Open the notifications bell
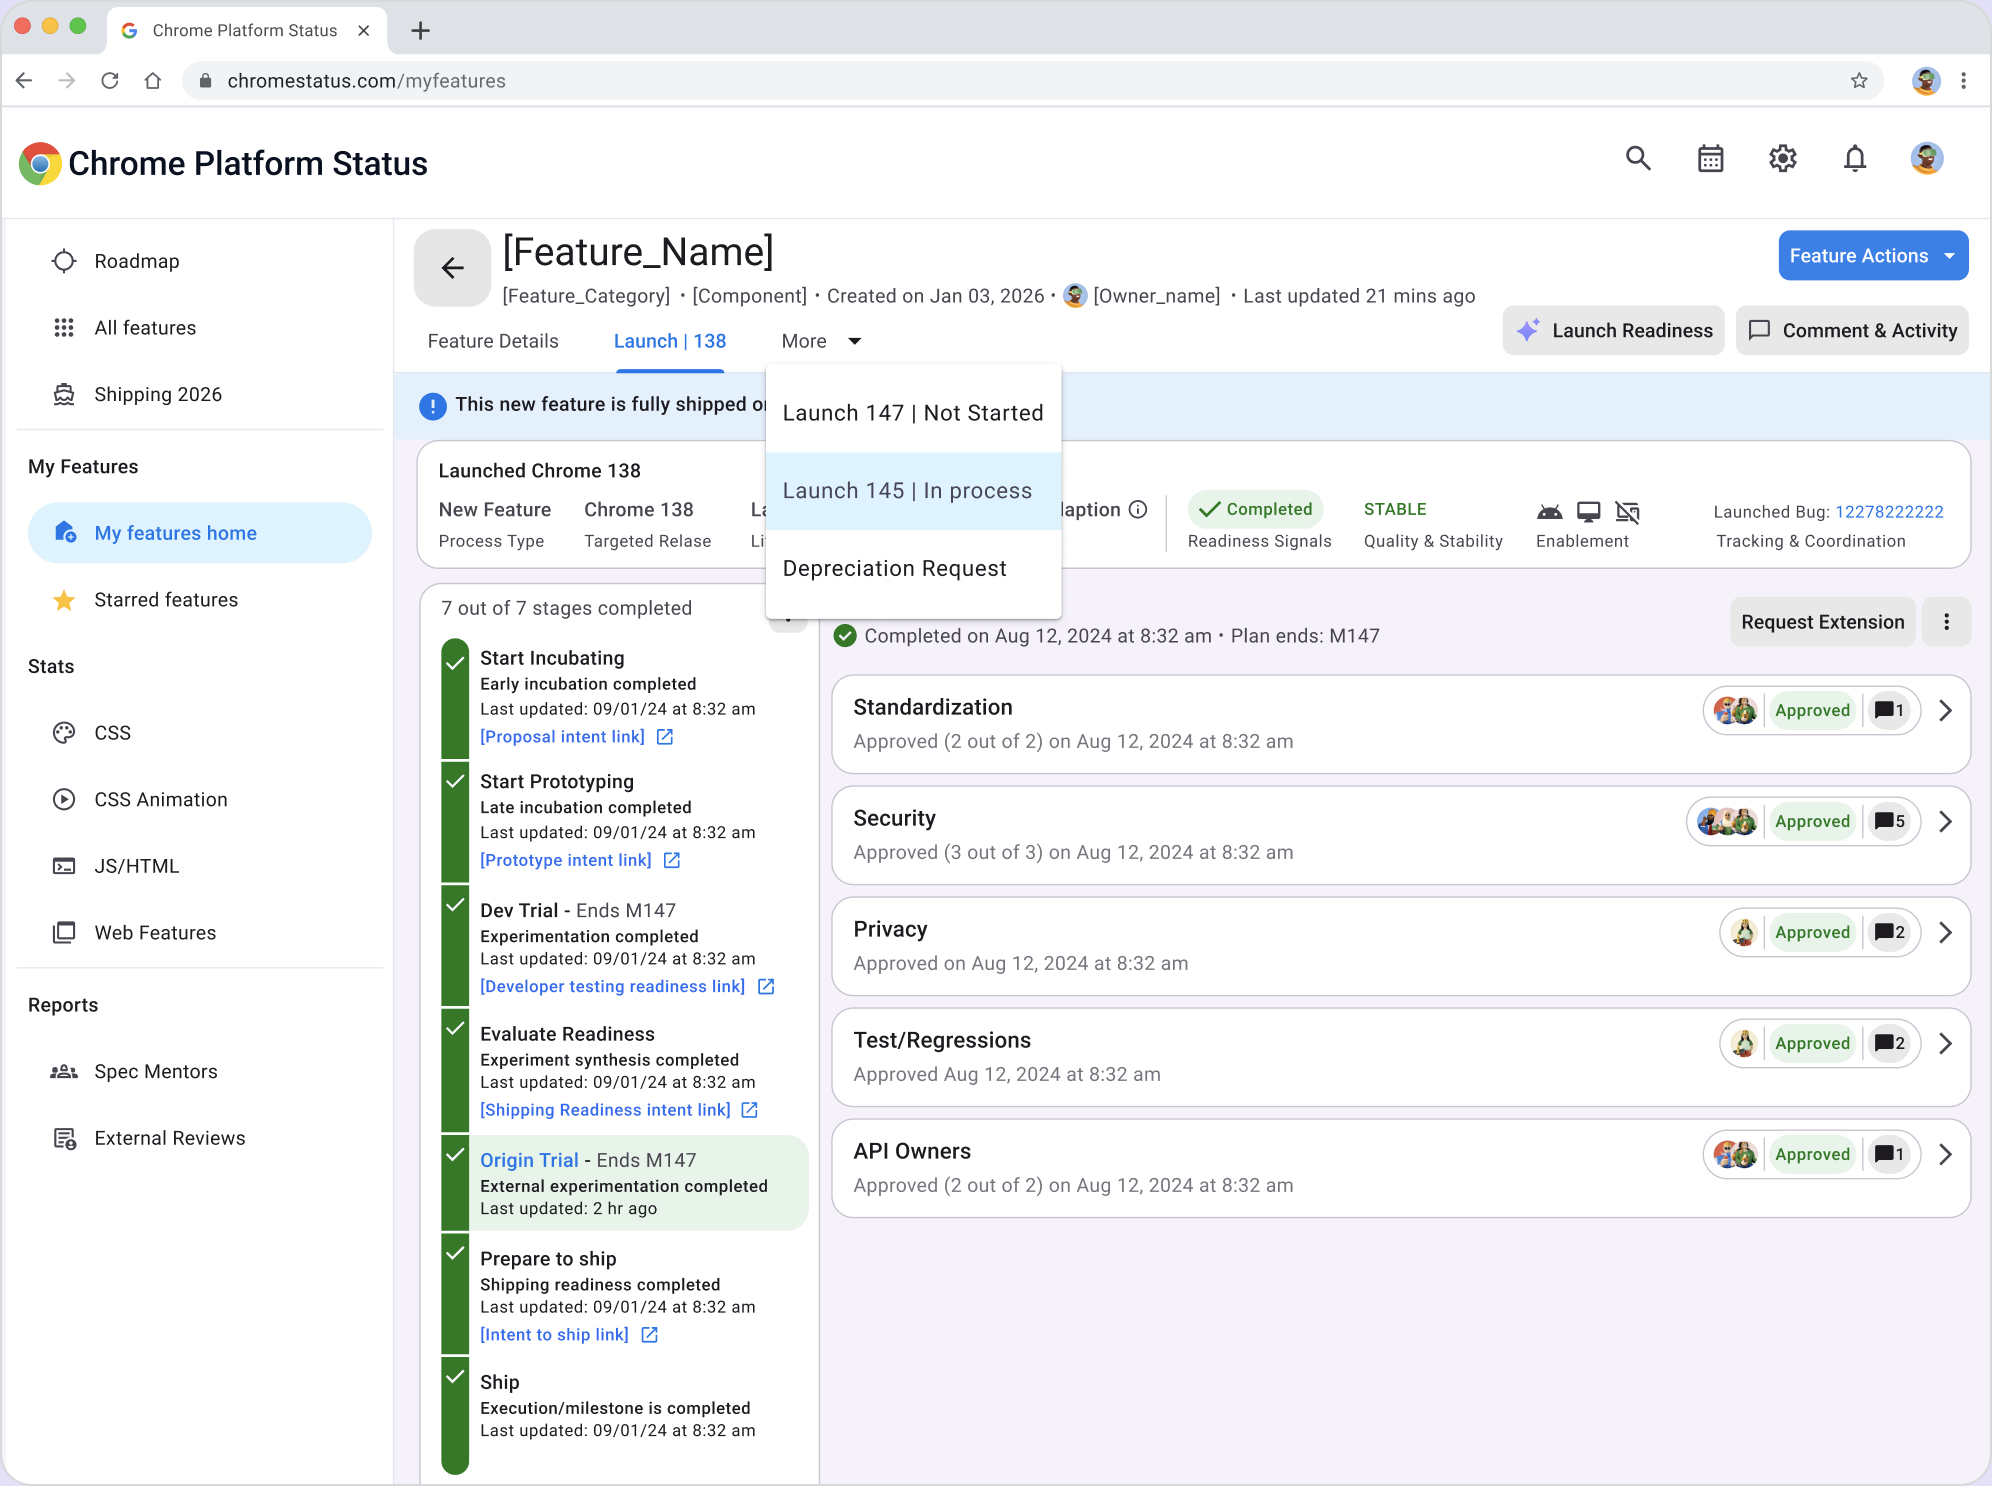This screenshot has height=1486, width=1992. [1854, 159]
